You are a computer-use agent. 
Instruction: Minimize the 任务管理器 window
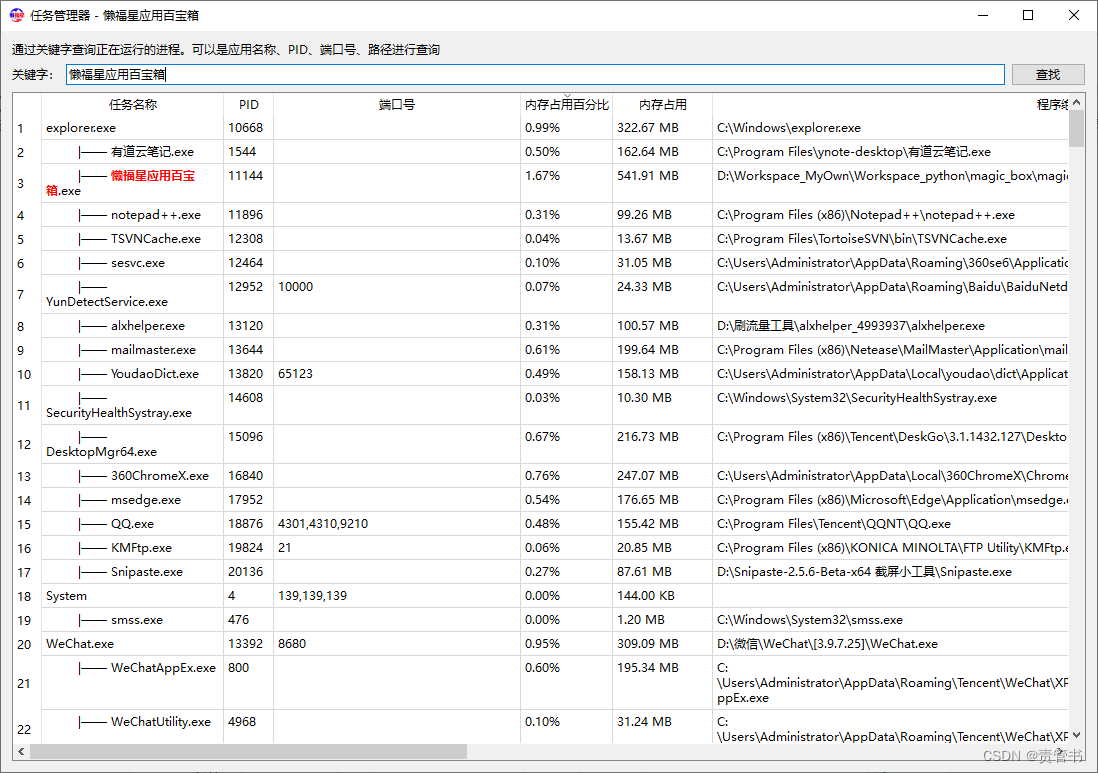pos(983,15)
